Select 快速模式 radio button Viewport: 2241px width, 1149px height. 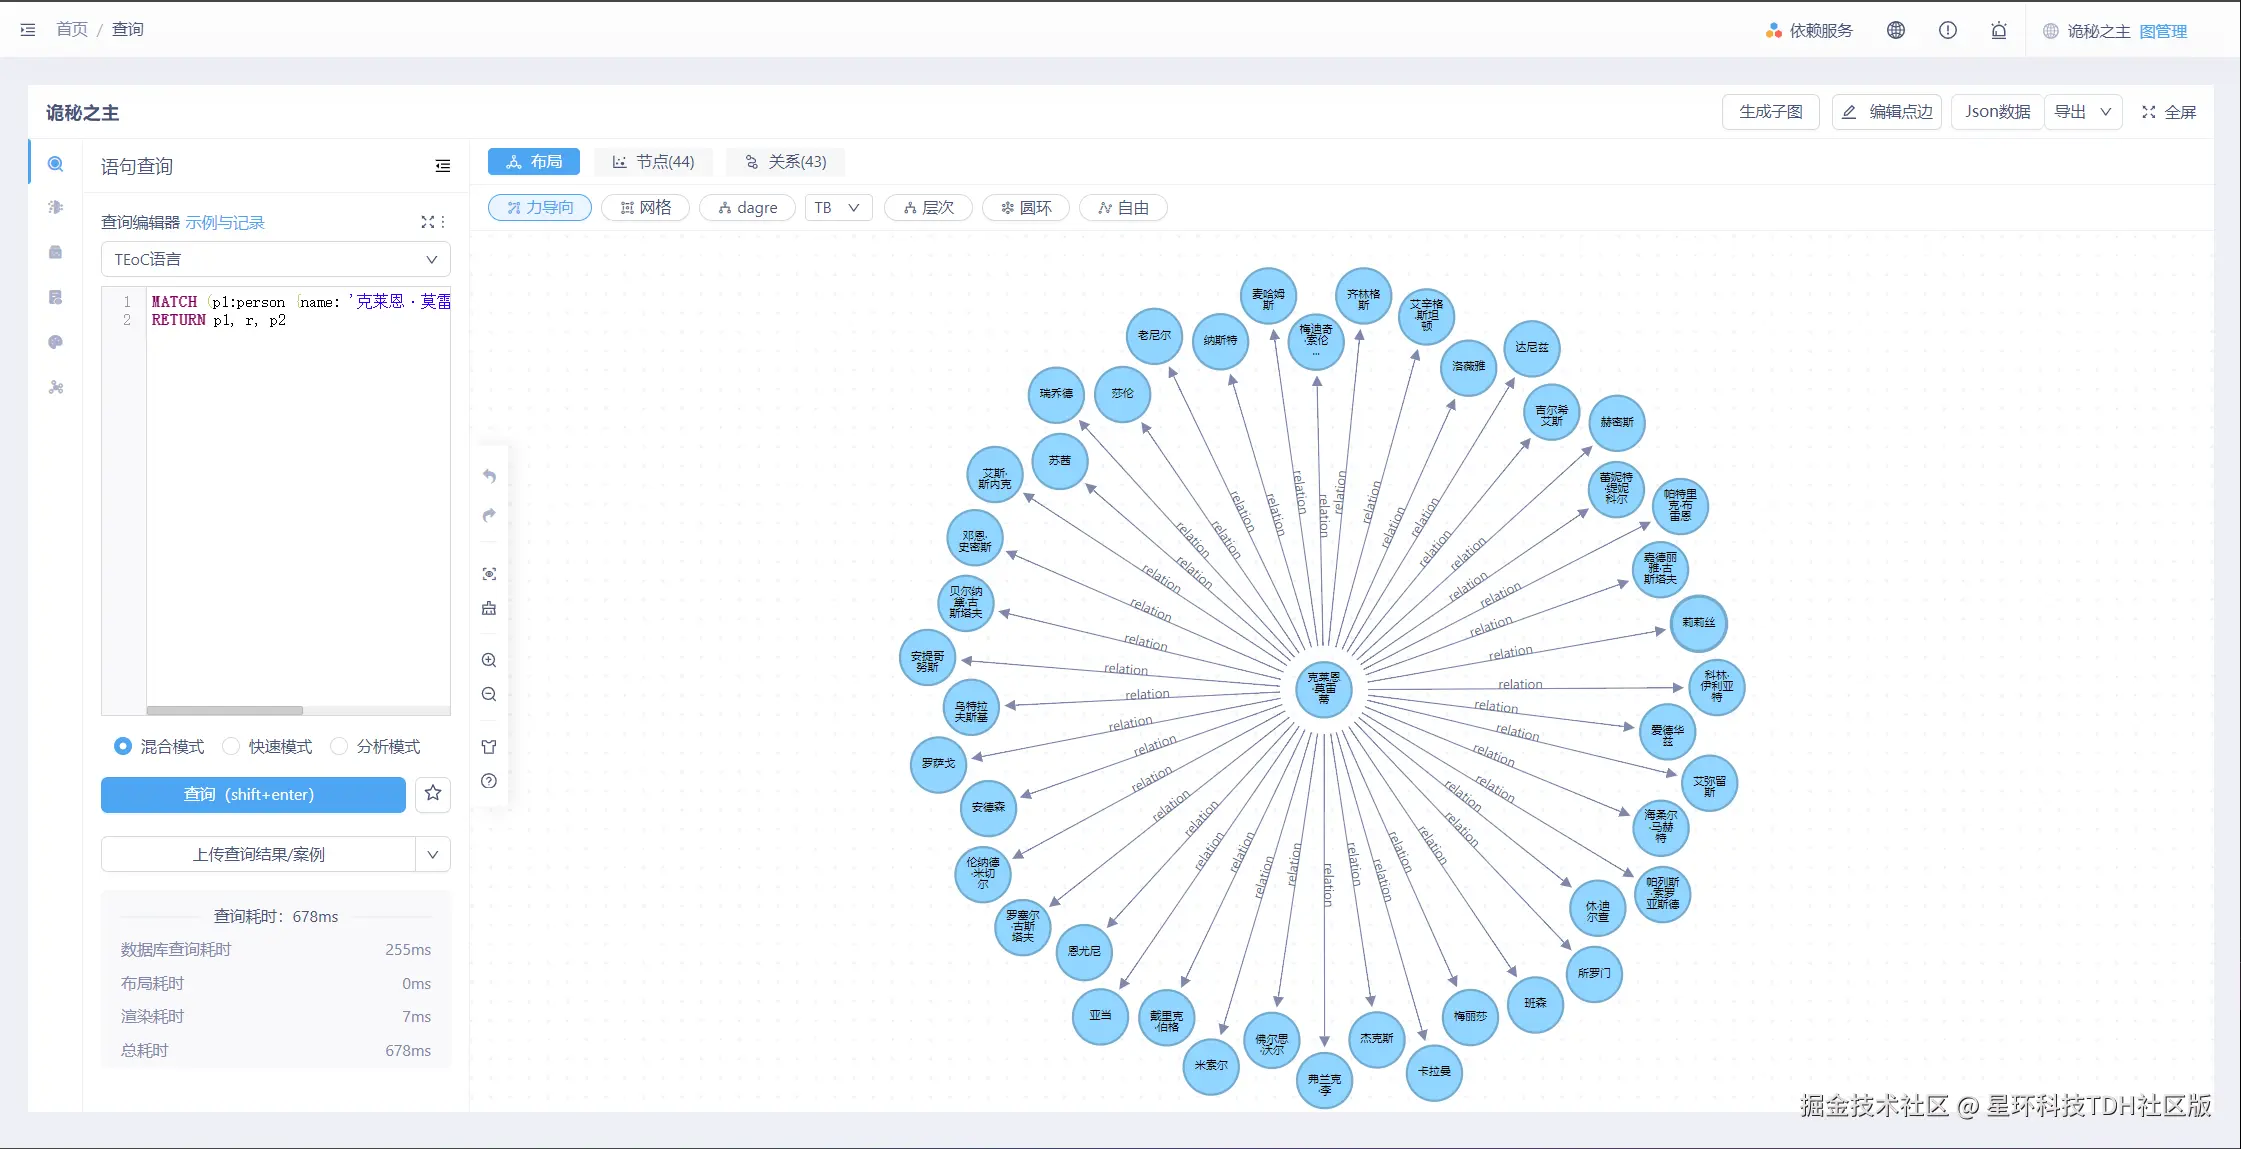[231, 746]
